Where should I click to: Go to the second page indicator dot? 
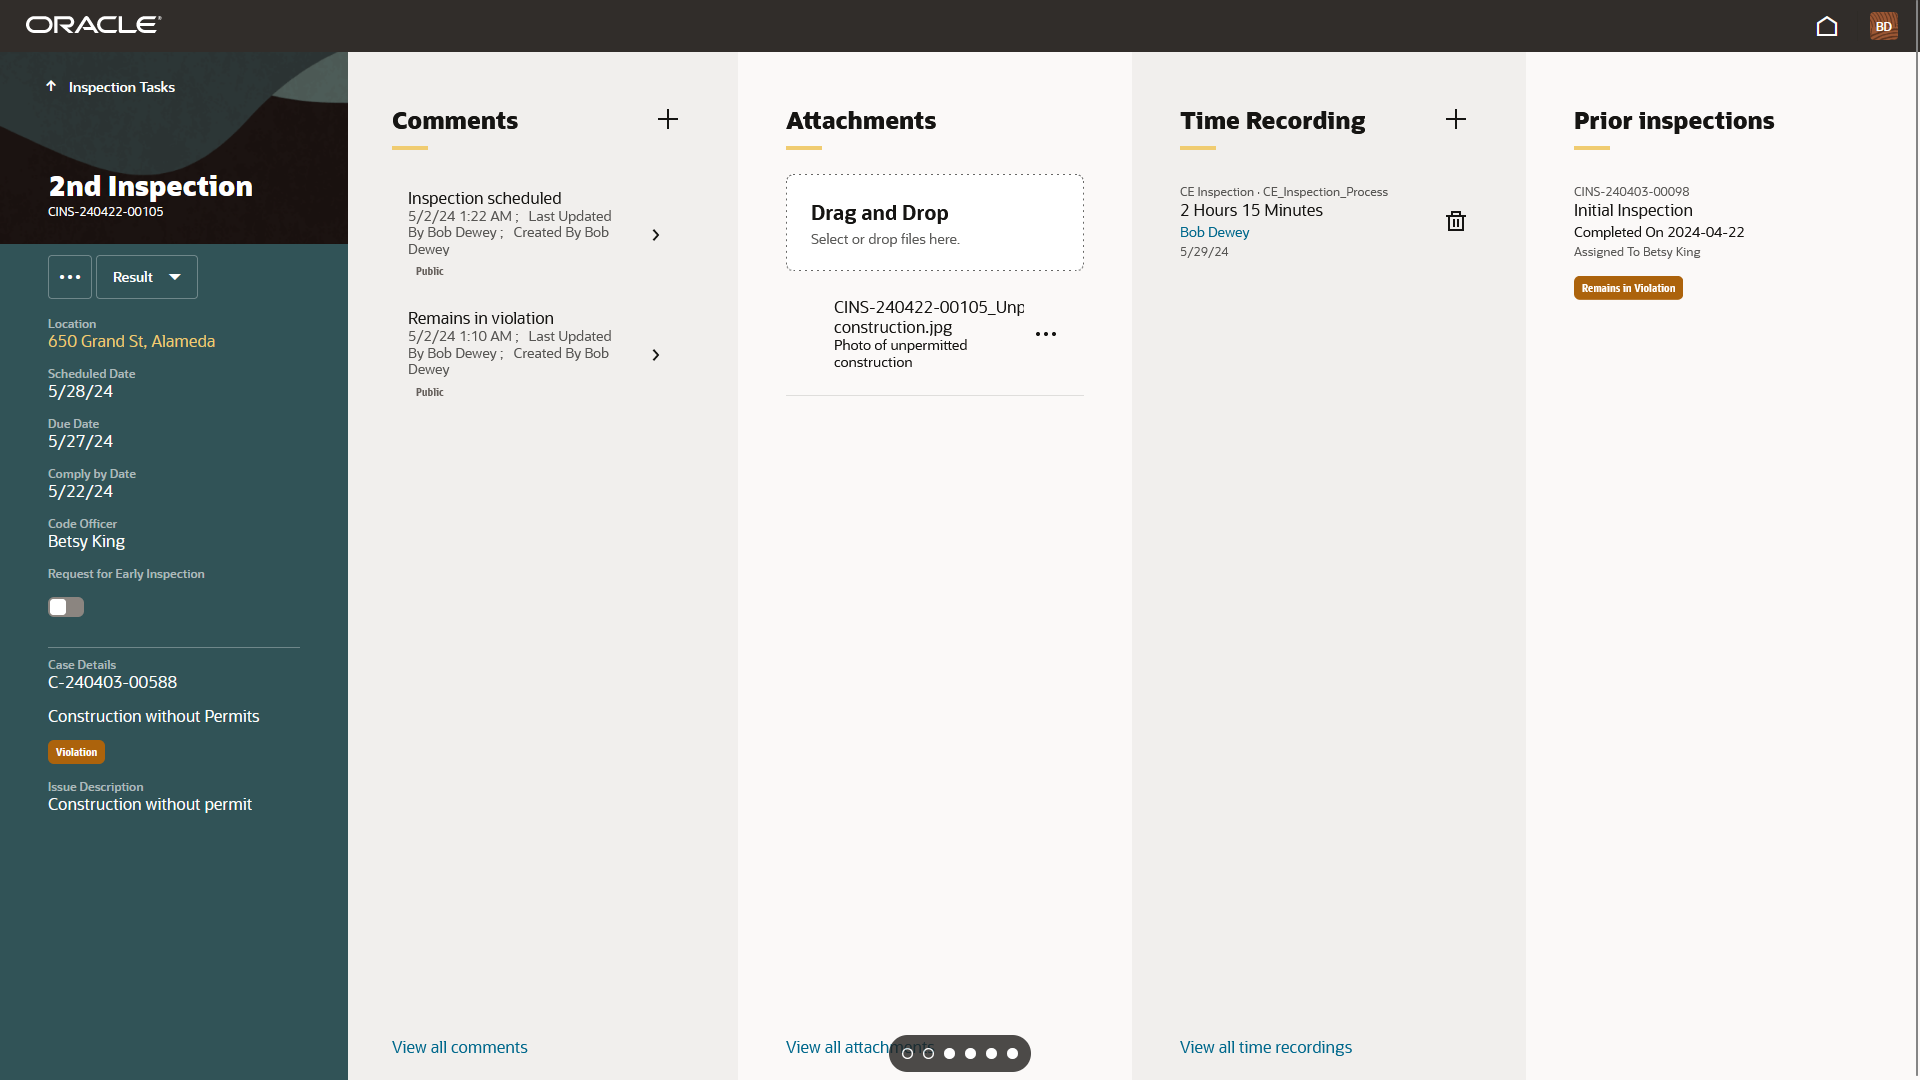929,1053
